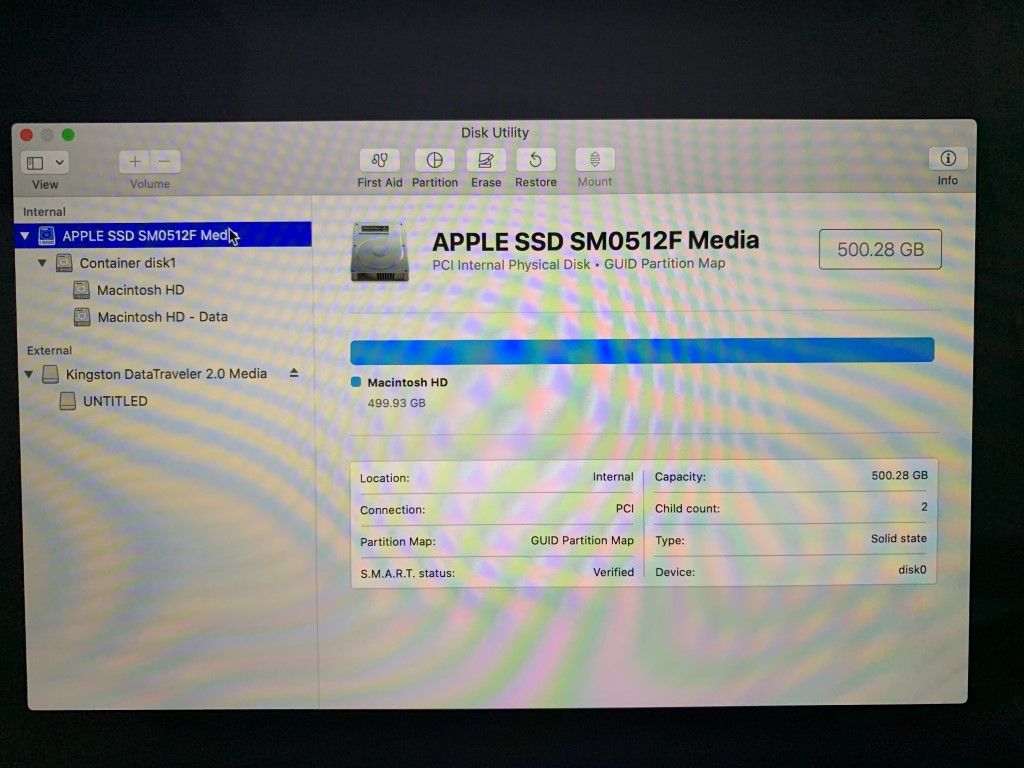Screen dimensions: 1024x768
Task: Collapse the Container disk1 disclosure triangle
Action: click(x=42, y=263)
